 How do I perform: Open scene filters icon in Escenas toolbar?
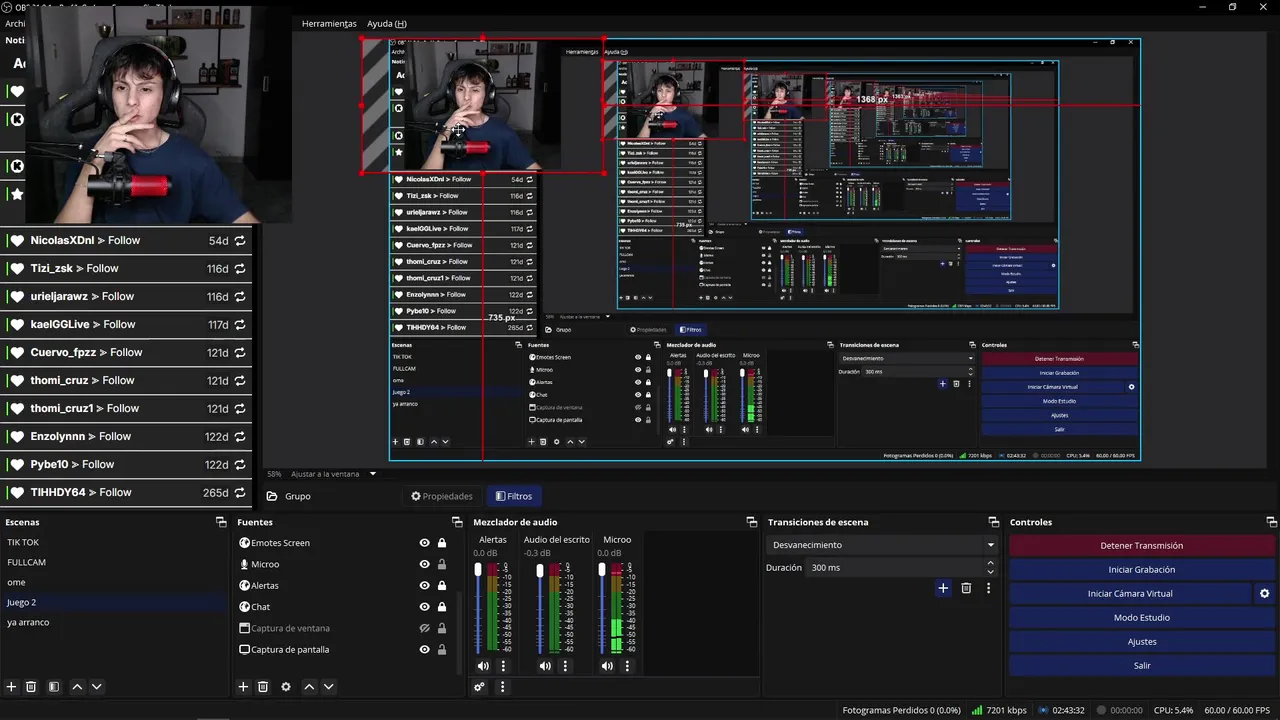point(54,687)
